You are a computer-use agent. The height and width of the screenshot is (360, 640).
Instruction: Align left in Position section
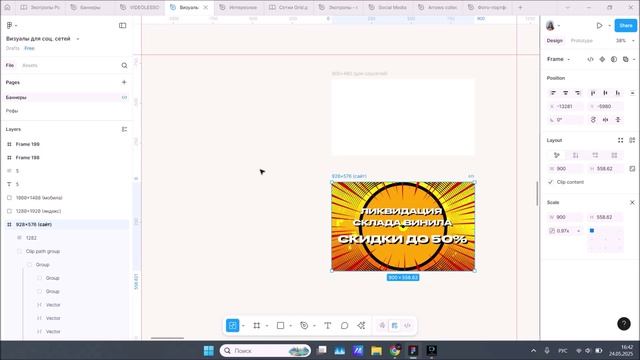(553, 93)
